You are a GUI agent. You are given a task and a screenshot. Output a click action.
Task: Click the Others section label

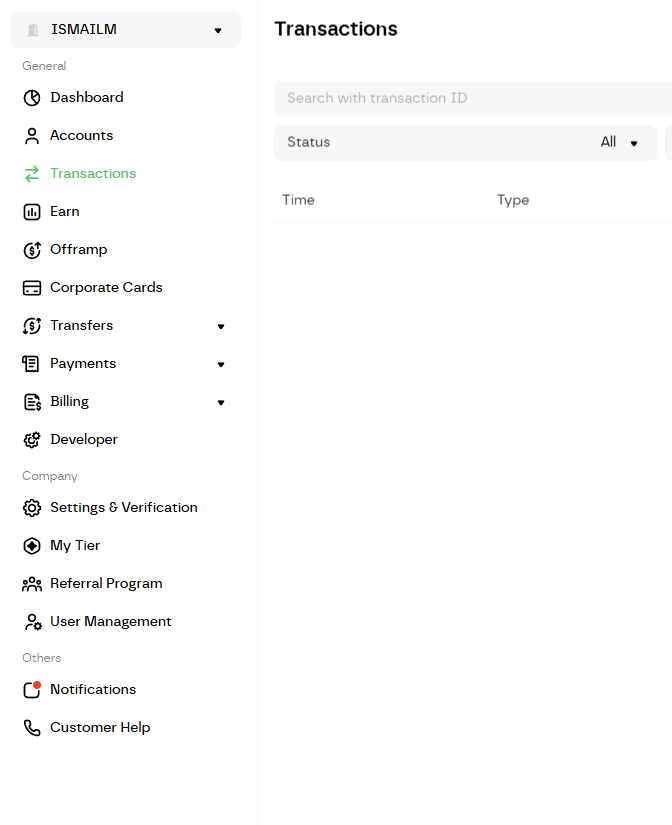[x=42, y=658]
